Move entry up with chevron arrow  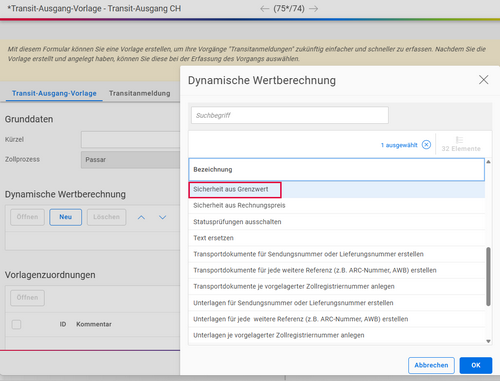(141, 217)
